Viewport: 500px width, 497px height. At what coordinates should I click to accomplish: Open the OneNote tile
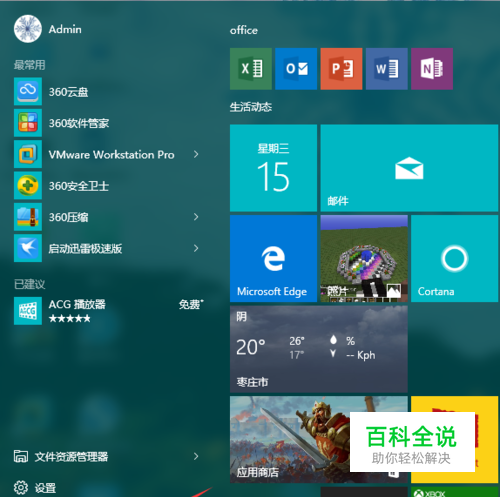coord(432,69)
